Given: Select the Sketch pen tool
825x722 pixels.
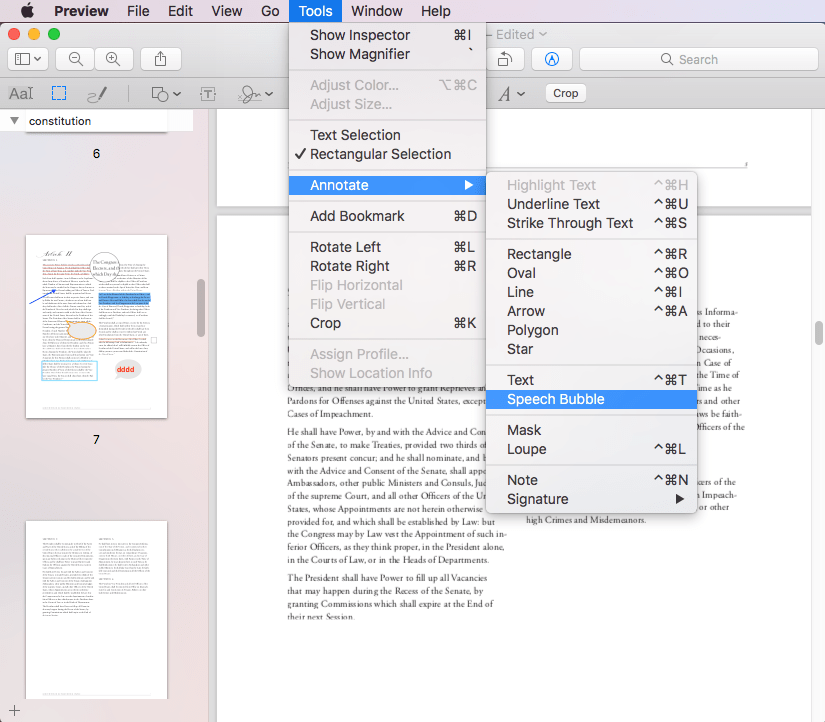Looking at the screenshot, I should point(97,93).
